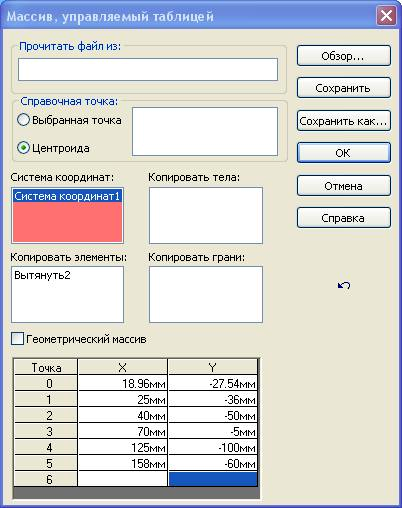402x508 pixels.
Task: Click the Y cell -36мм
Action: click(x=213, y=399)
